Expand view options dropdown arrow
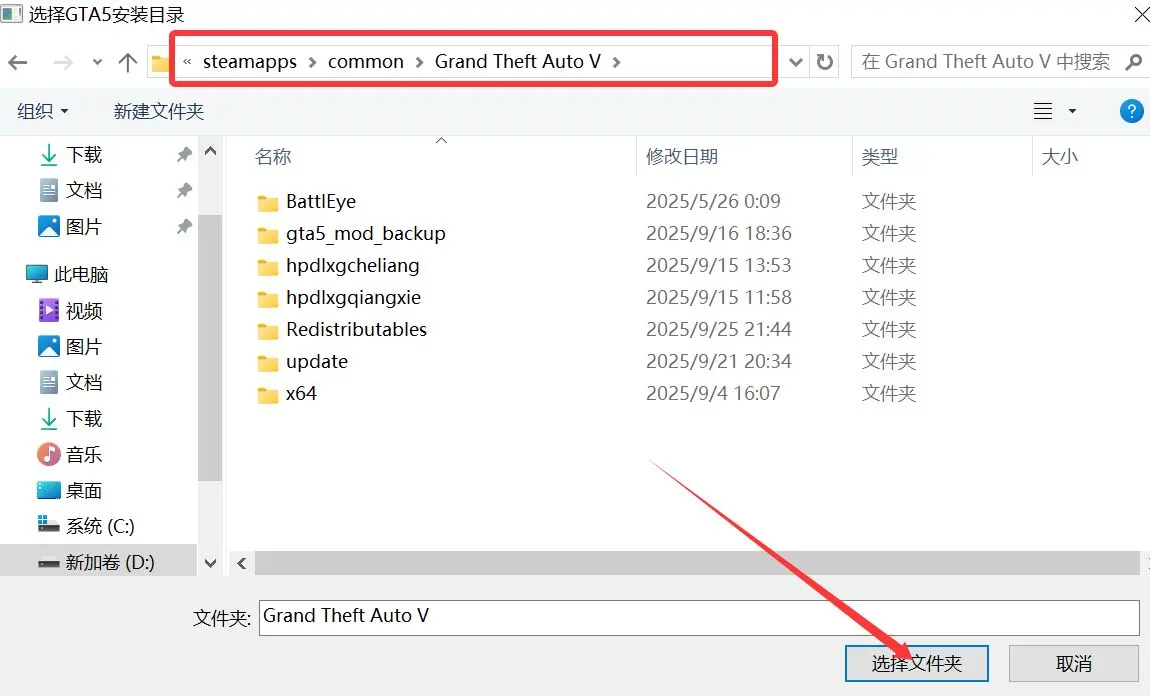Screen dimensions: 1150x696 1073,111
